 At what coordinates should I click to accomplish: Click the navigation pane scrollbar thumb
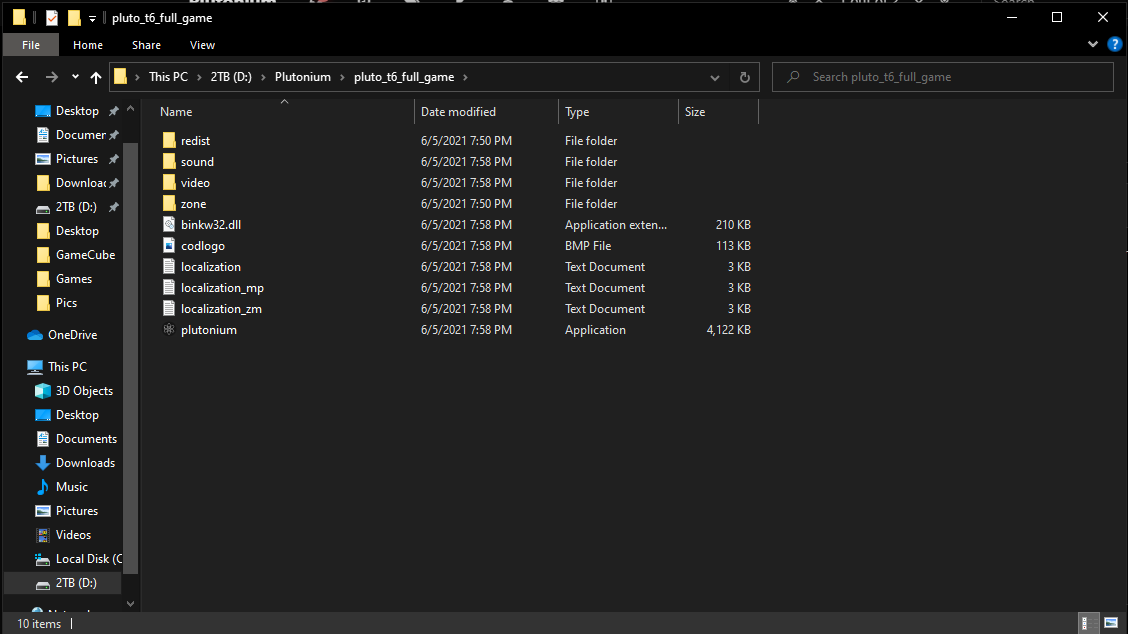click(130, 358)
